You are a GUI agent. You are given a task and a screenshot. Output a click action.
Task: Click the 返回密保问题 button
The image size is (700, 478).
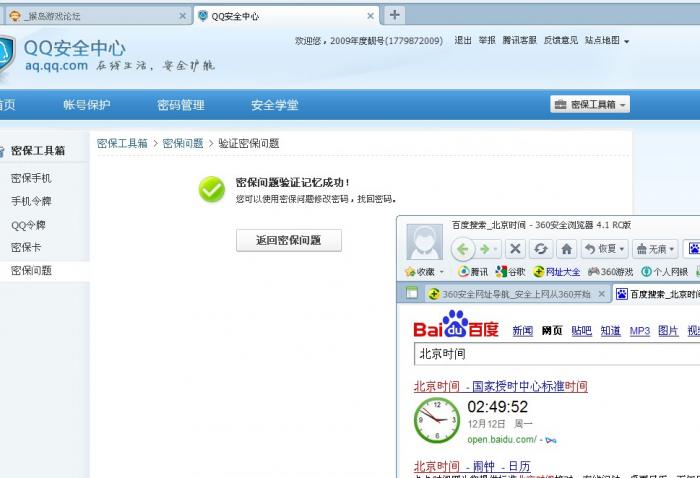[289, 240]
